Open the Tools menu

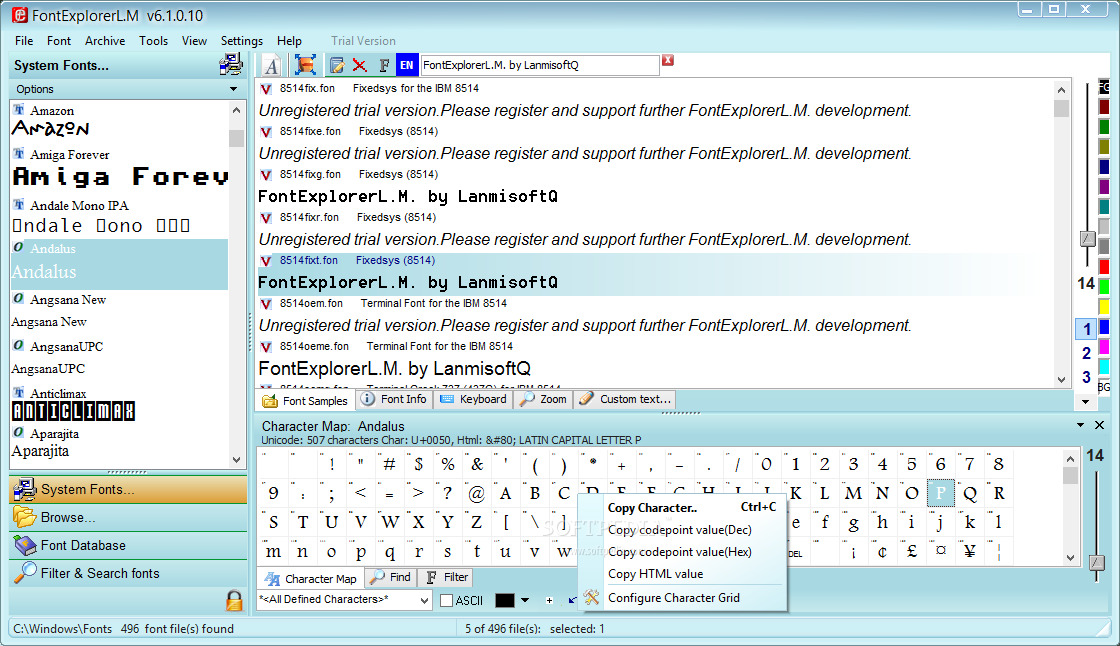(x=154, y=41)
